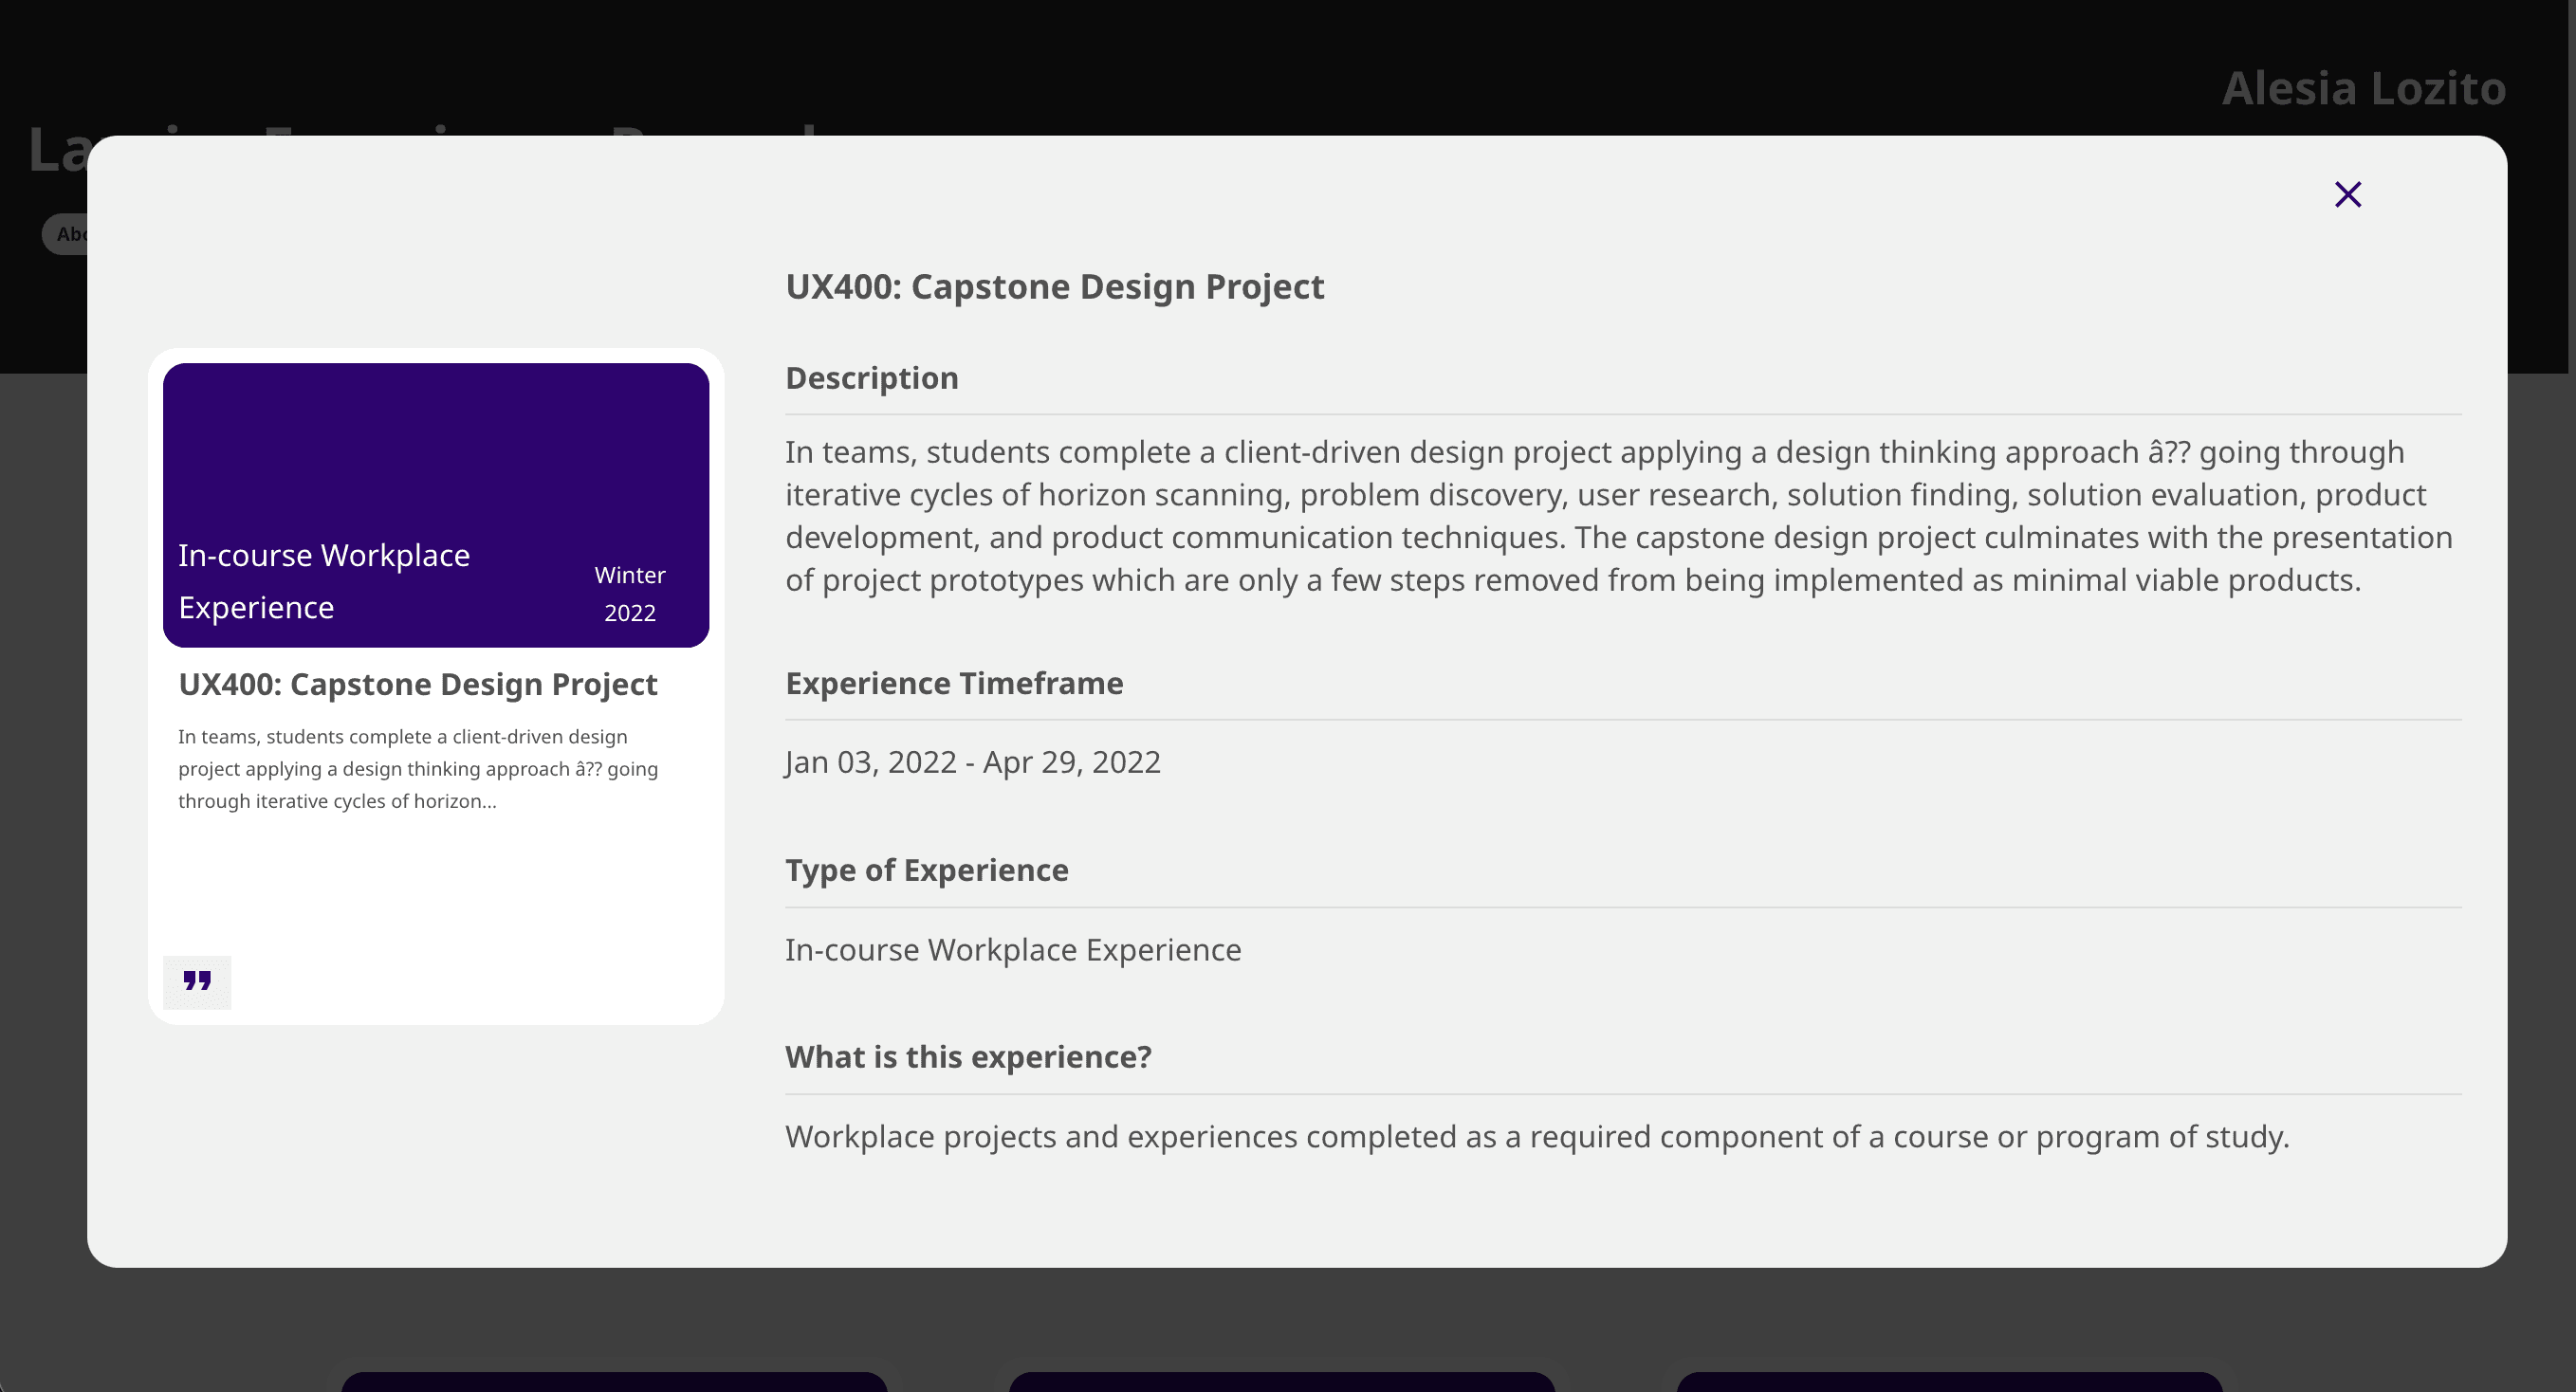Close the experience details modal

(x=2347, y=194)
